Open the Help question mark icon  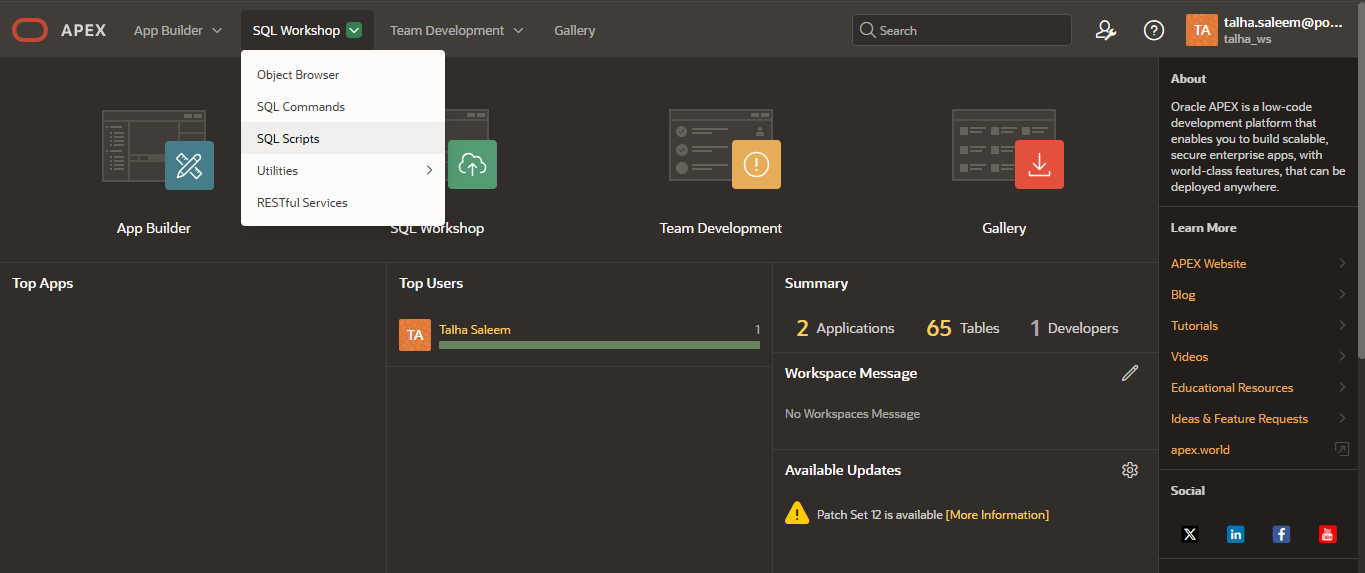[1153, 30]
